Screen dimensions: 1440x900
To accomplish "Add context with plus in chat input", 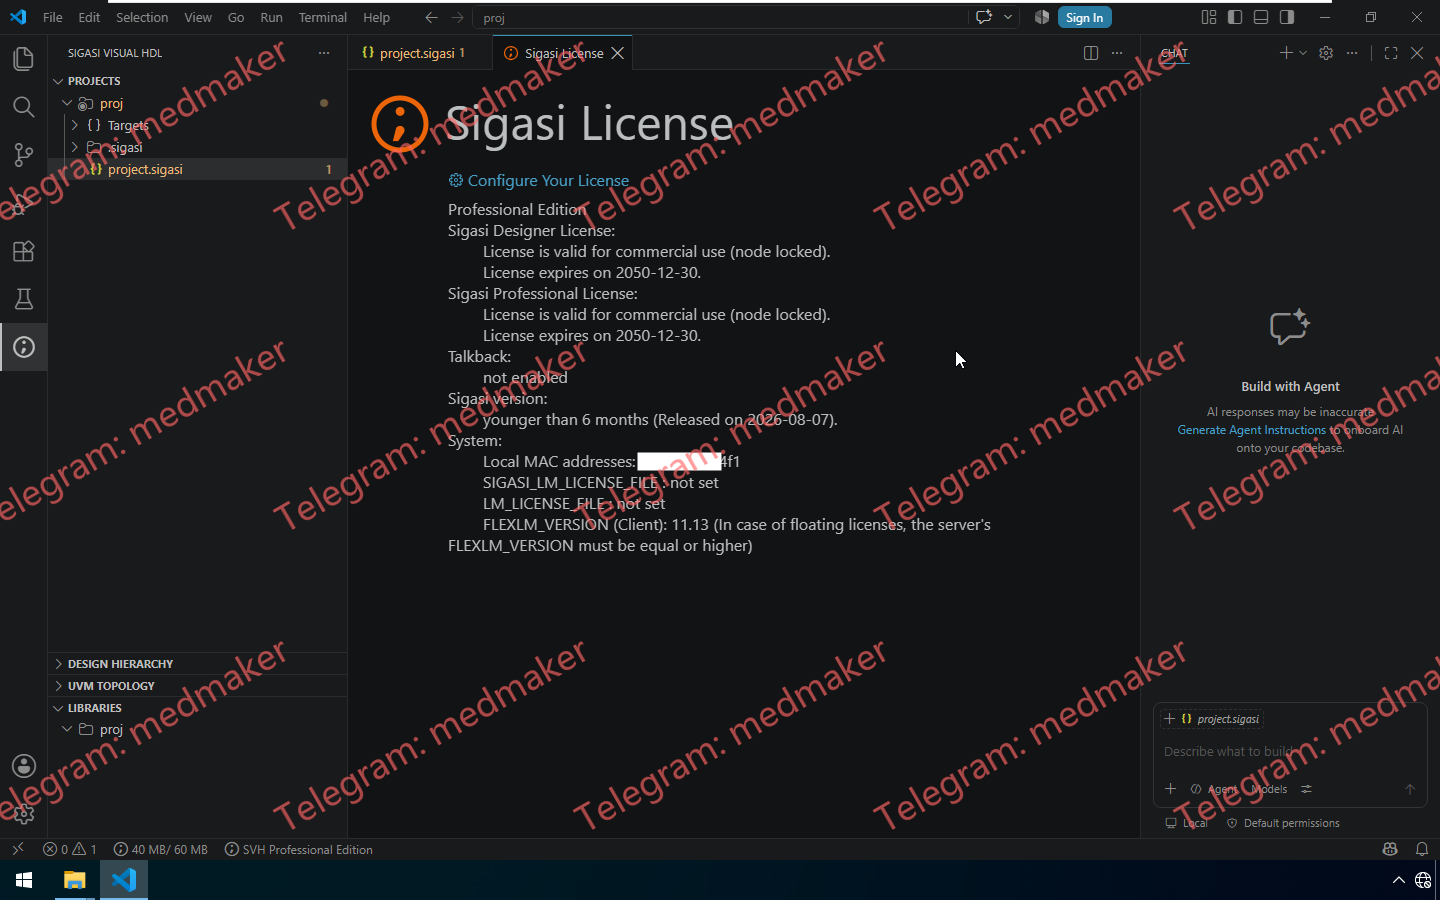I will [x=1170, y=789].
